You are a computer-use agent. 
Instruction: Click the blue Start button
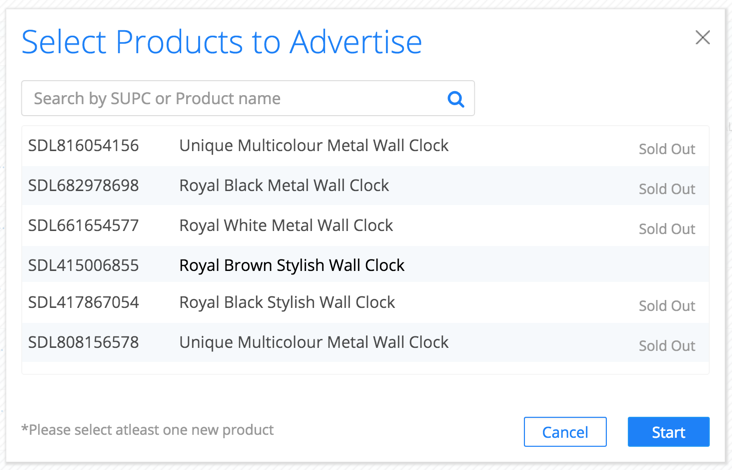(669, 432)
